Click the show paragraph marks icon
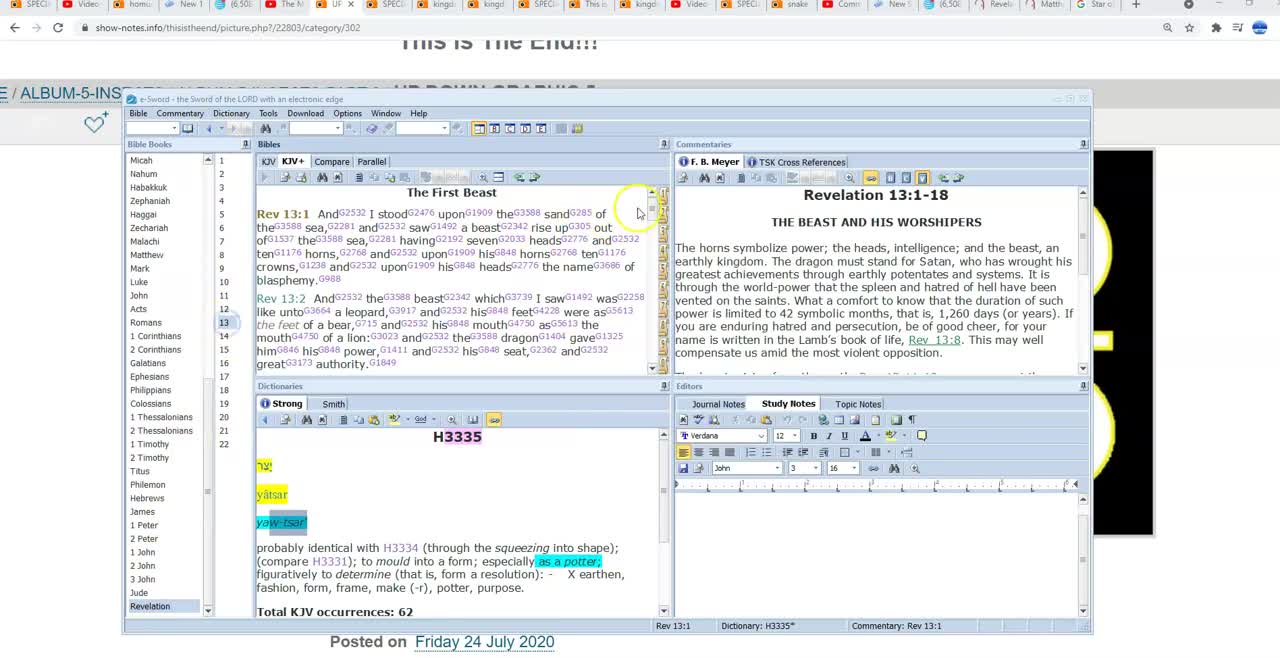The height and width of the screenshot is (658, 1280). point(911,420)
